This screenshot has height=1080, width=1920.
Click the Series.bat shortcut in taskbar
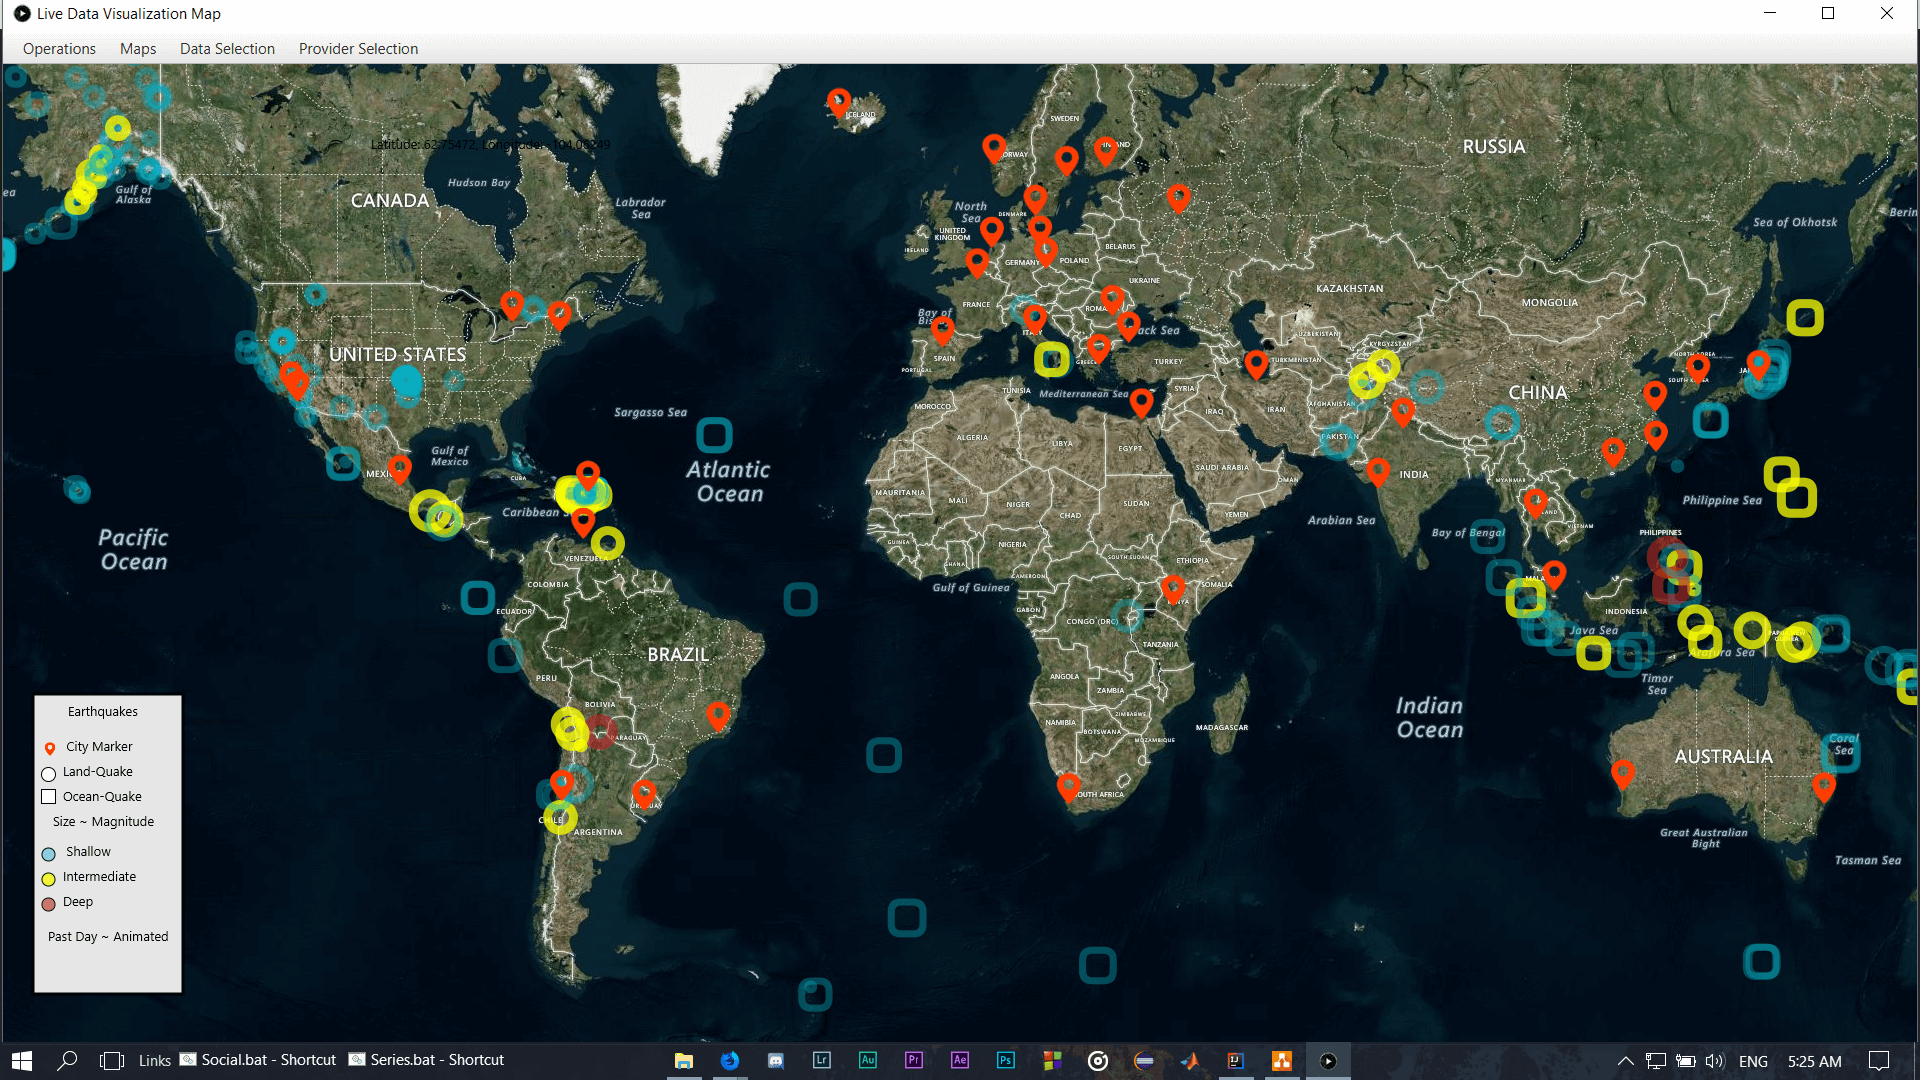(426, 1060)
